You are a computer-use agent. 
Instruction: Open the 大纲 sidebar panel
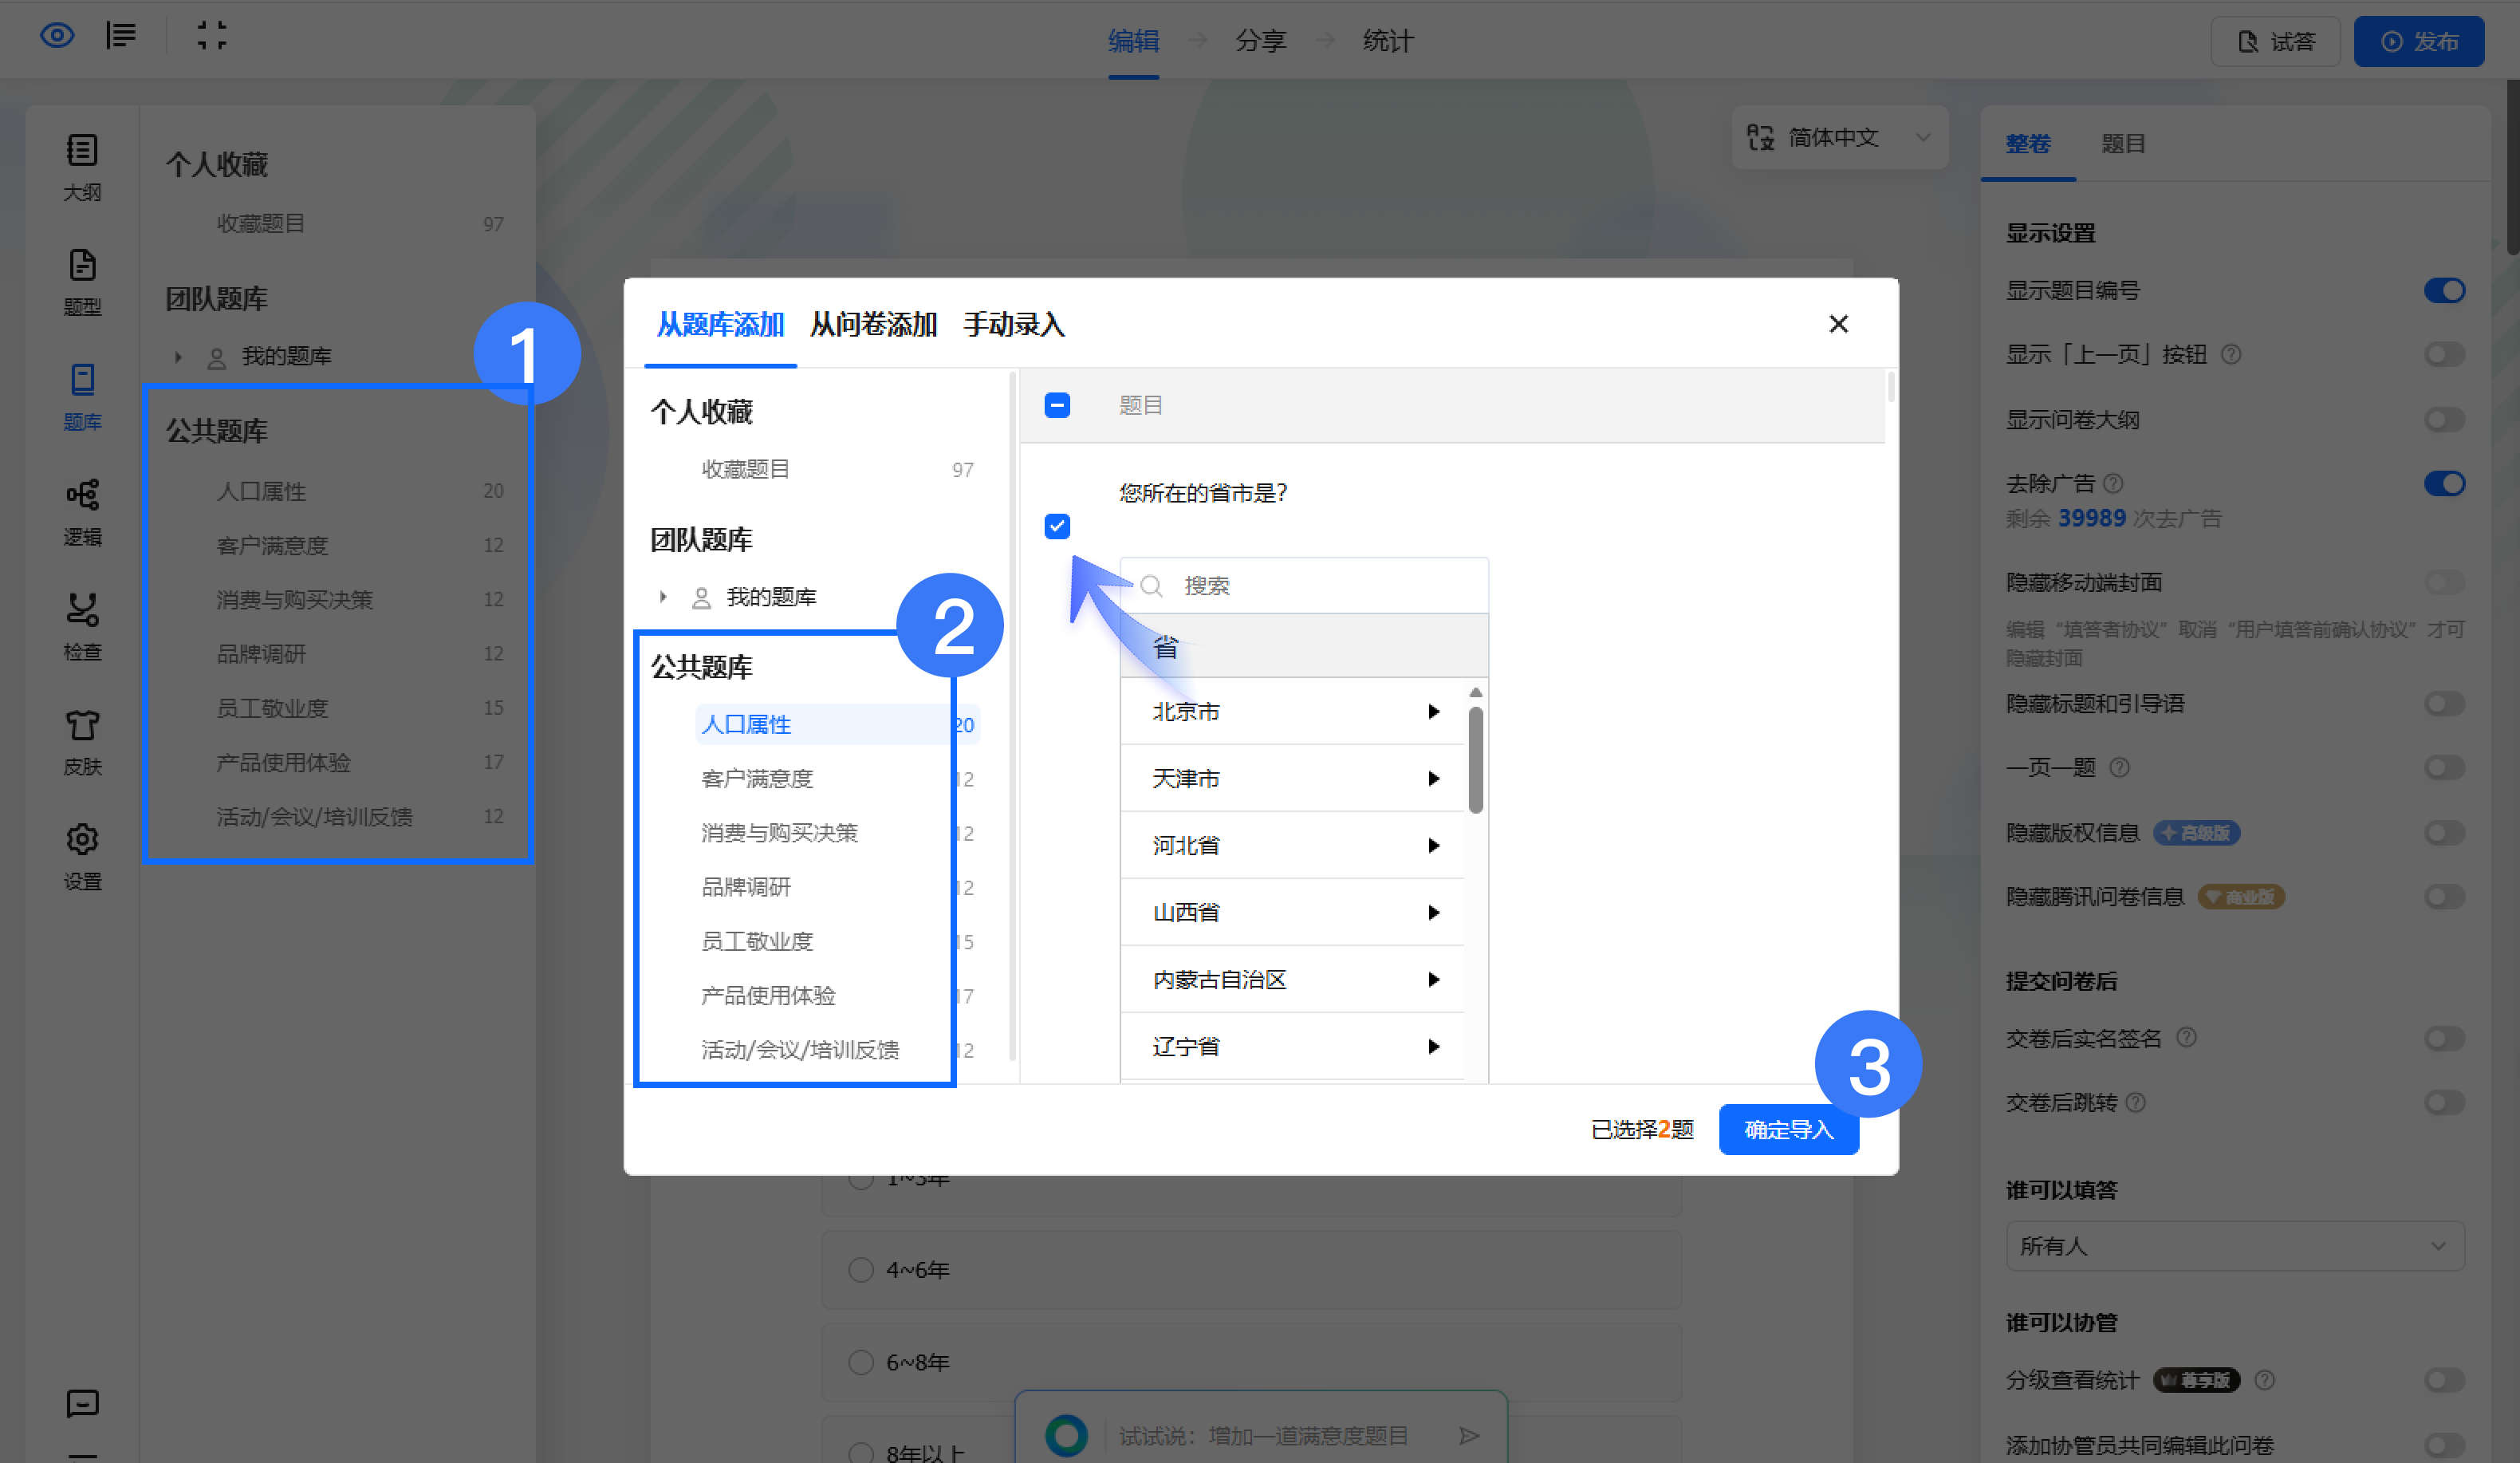click(x=82, y=167)
